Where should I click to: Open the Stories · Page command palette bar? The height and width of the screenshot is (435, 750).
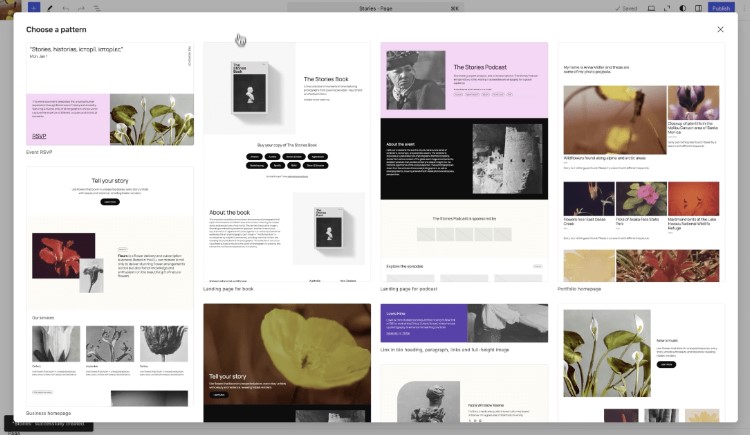pos(375,8)
